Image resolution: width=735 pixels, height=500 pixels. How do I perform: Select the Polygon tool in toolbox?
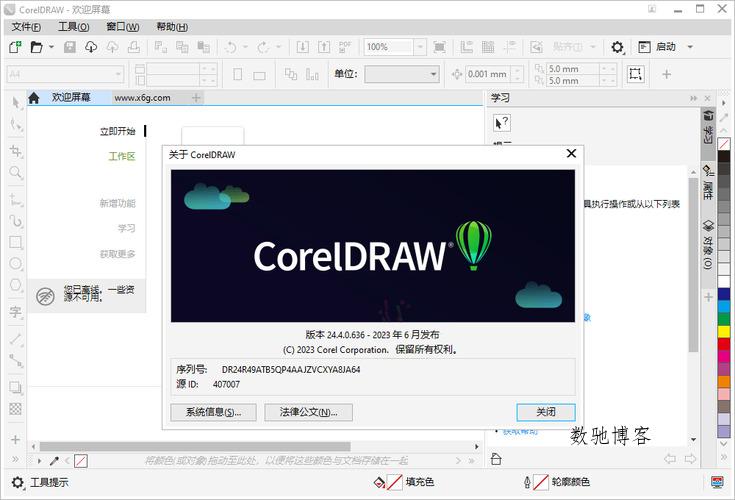[x=16, y=285]
